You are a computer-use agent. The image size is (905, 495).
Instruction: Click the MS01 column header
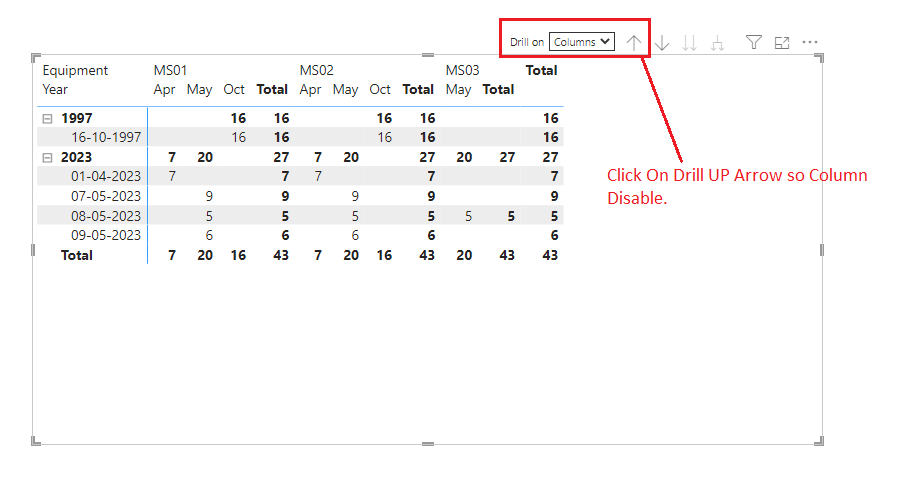pos(170,70)
